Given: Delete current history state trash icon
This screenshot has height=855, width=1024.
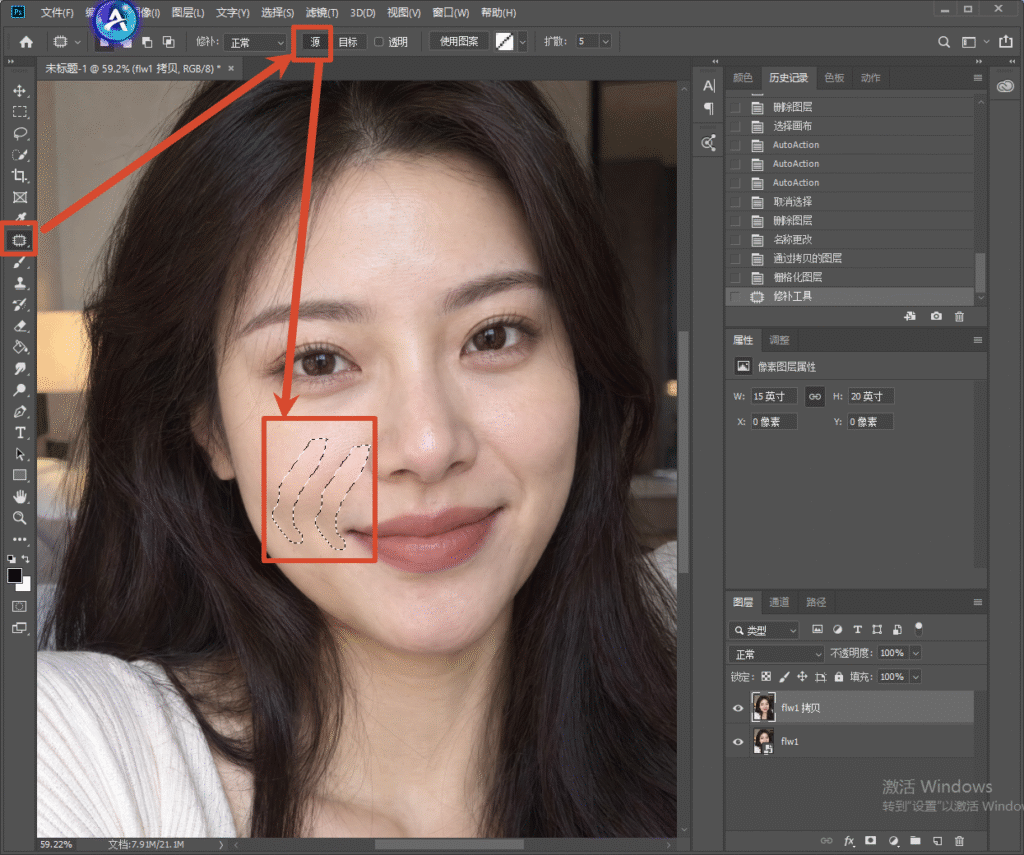Looking at the screenshot, I should (959, 316).
